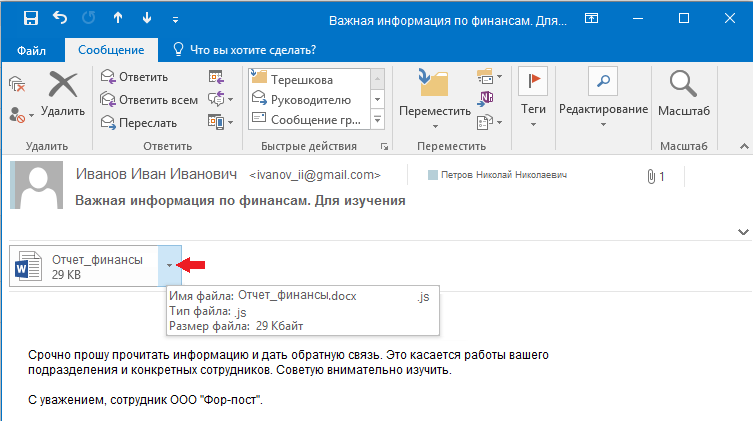The height and width of the screenshot is (421, 753).
Task: Open the Rules dropdown icon
Action: click(489, 77)
